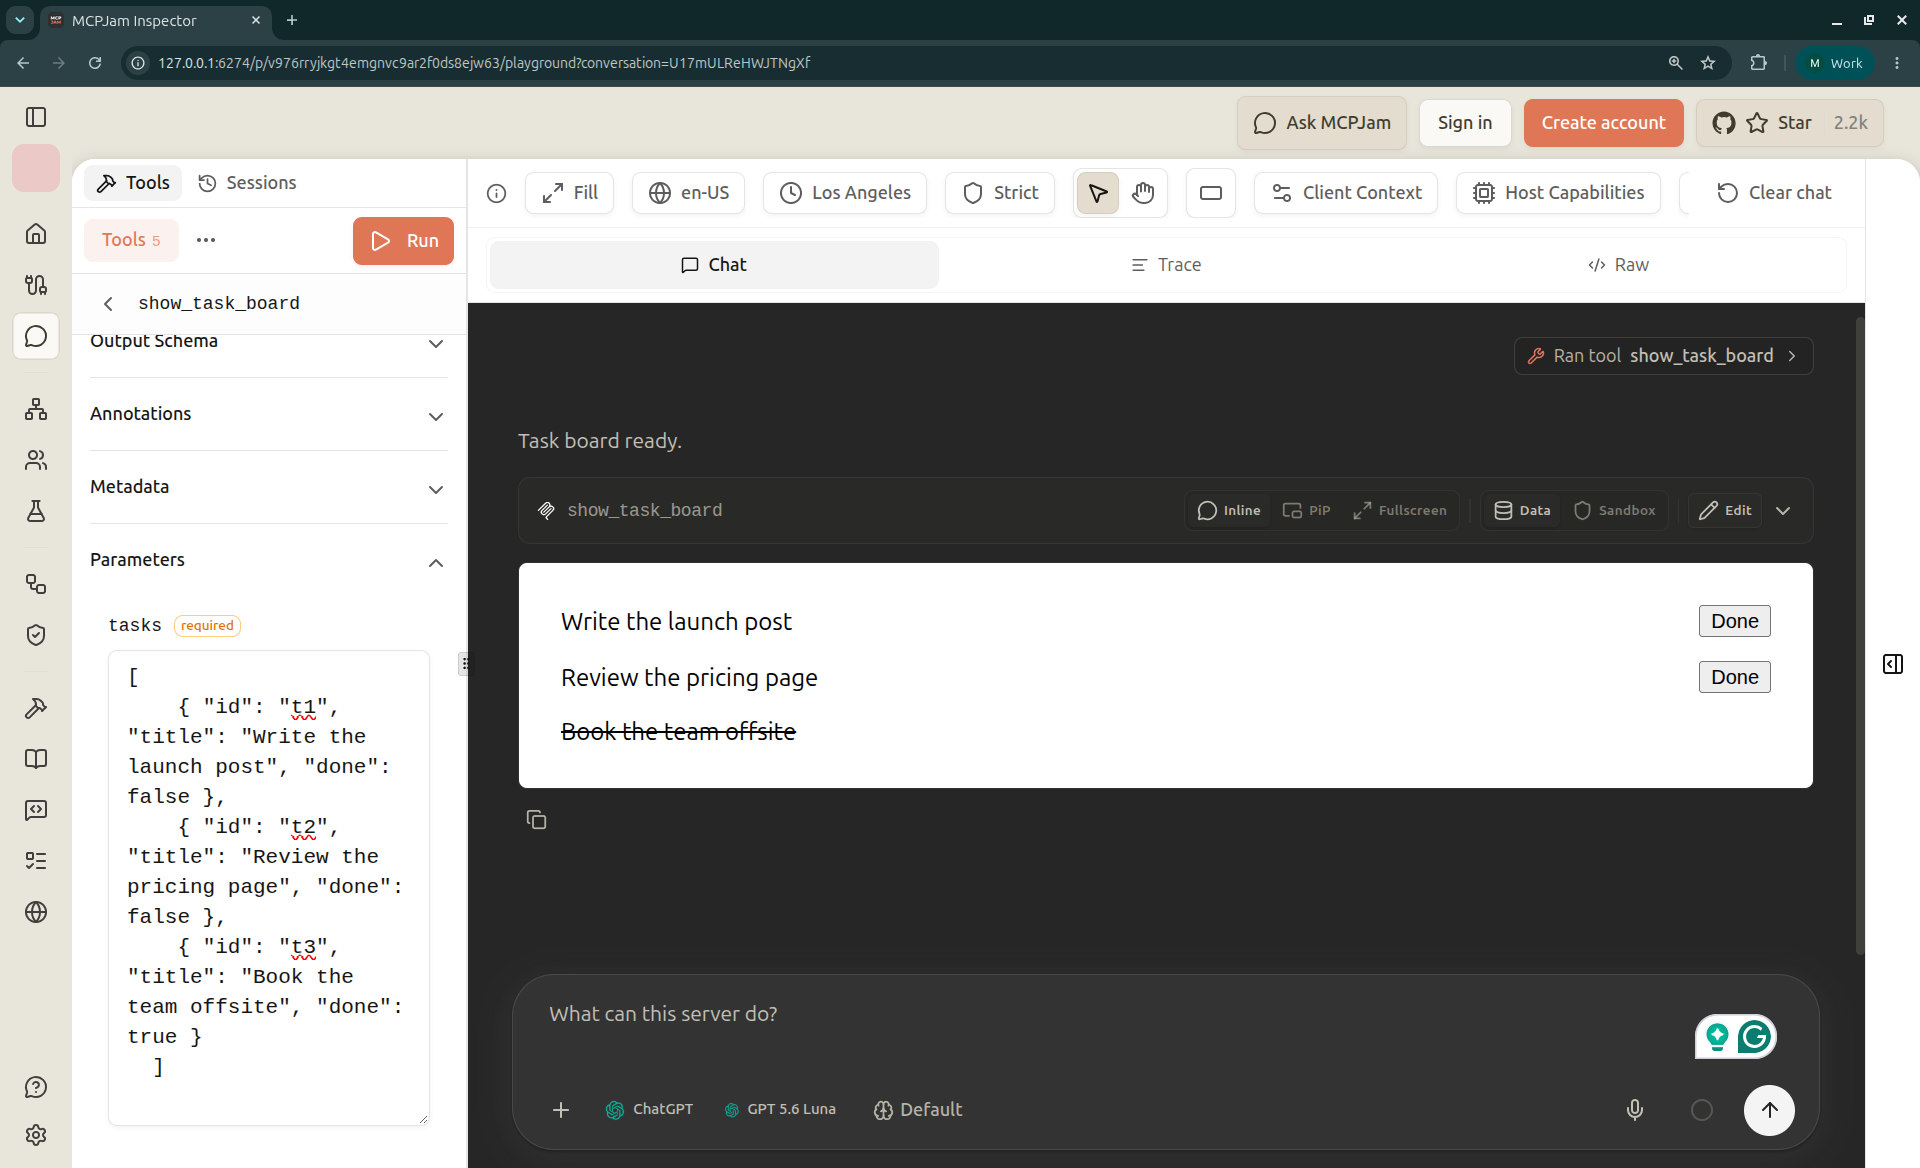Select the hand touch mode

1143,193
